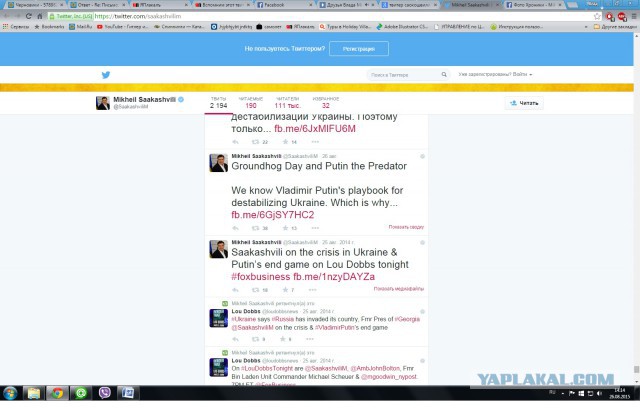Reply to Lou Dobbs #Ukraine says tweet
Screen dimensions: 640x409
[236, 339]
